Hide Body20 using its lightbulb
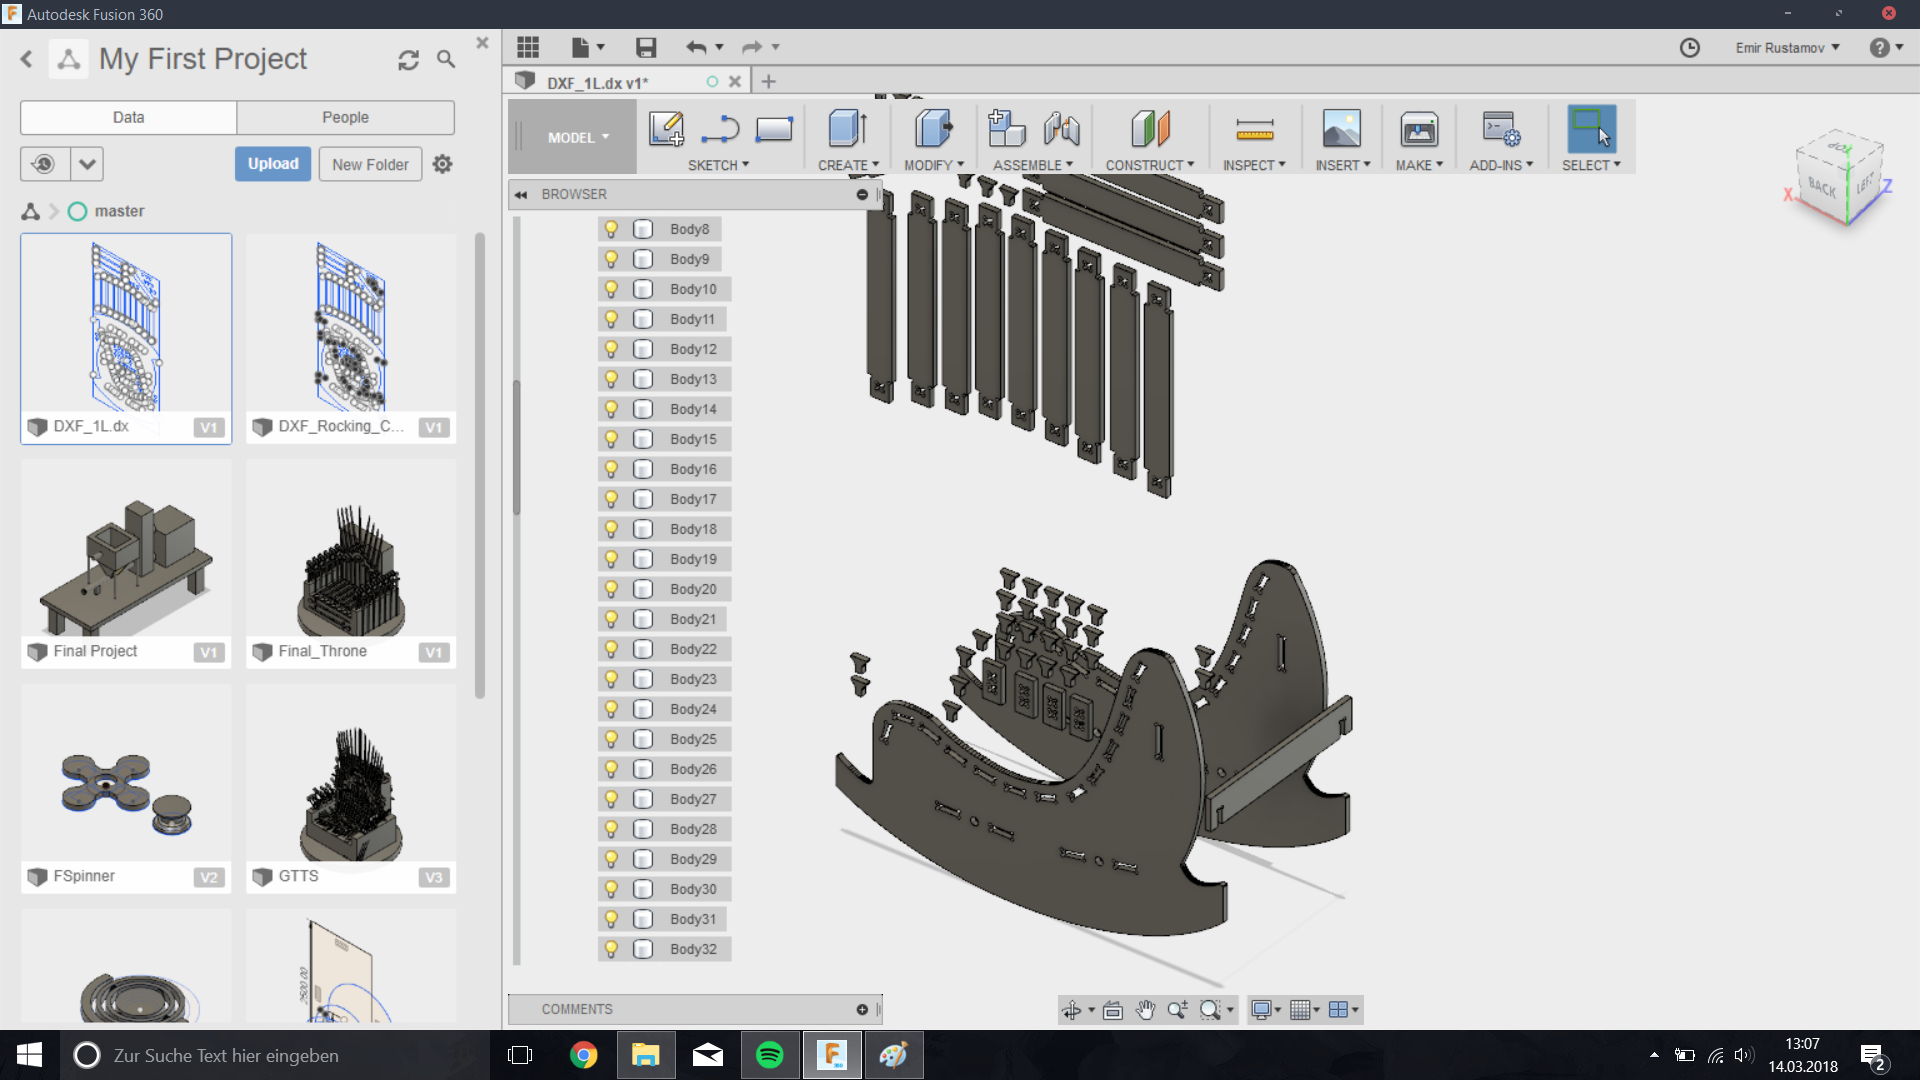Screen dimensions: 1920x1080 tap(611, 589)
